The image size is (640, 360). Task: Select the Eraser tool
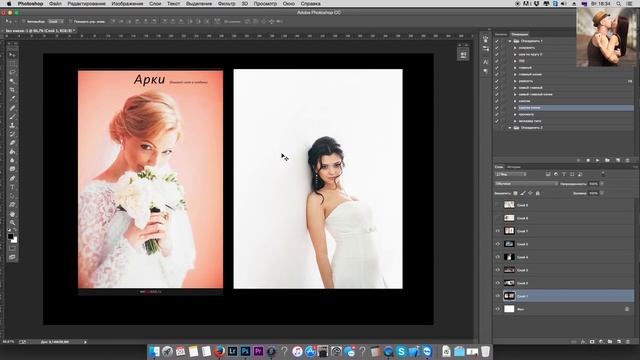pos(12,143)
